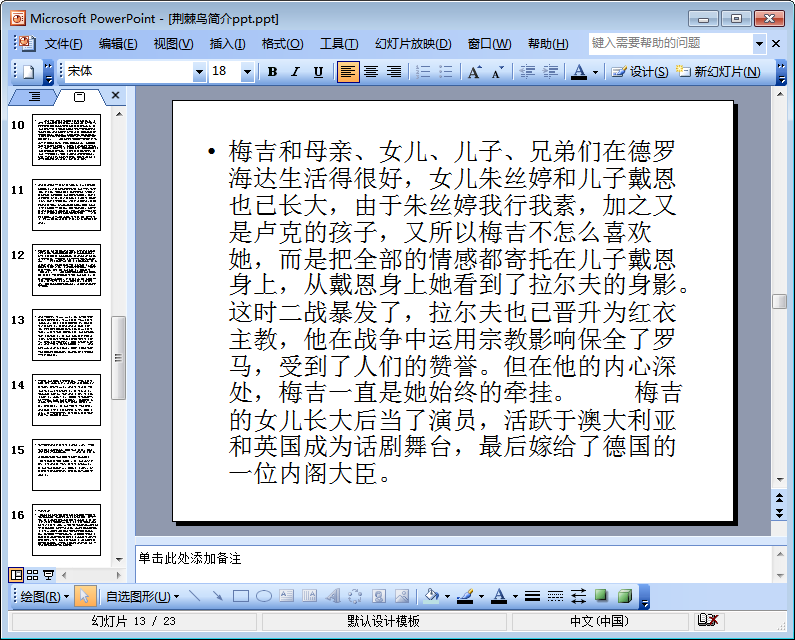The image size is (795, 640).
Task: Open 自选图形(U) AutoShapes menu
Action: coord(142,596)
